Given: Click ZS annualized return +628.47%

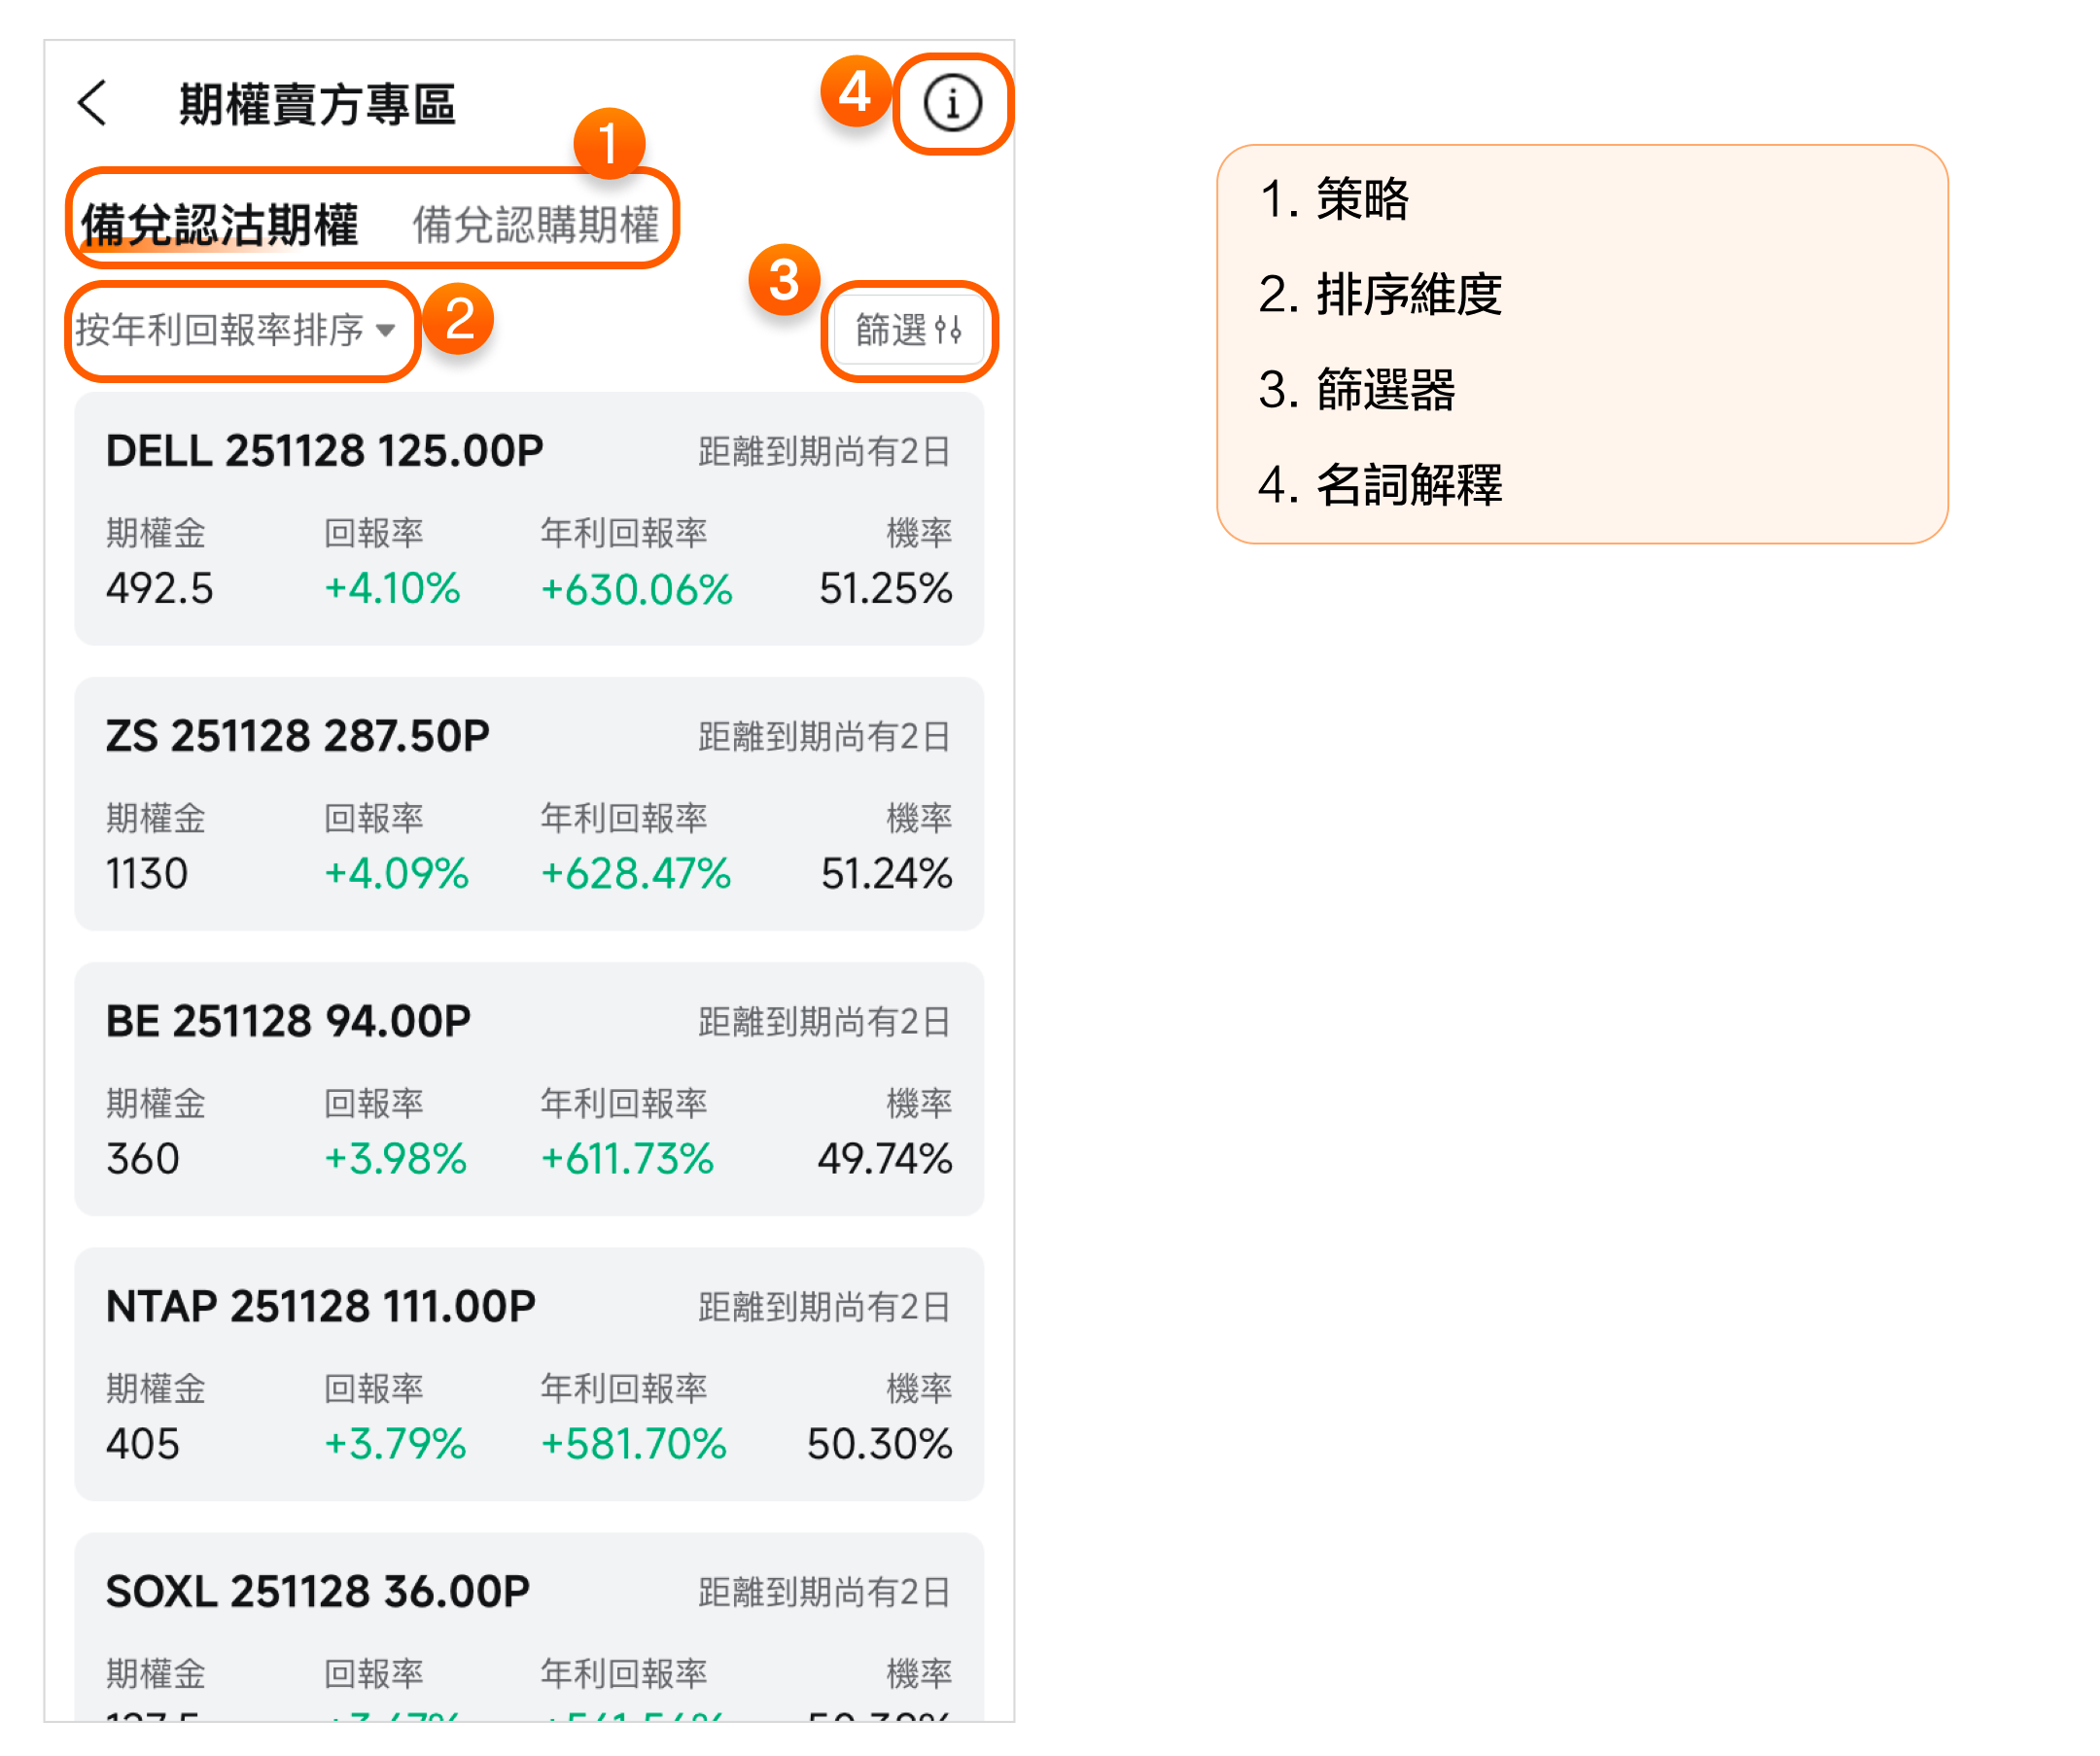Looking at the screenshot, I should point(636,873).
